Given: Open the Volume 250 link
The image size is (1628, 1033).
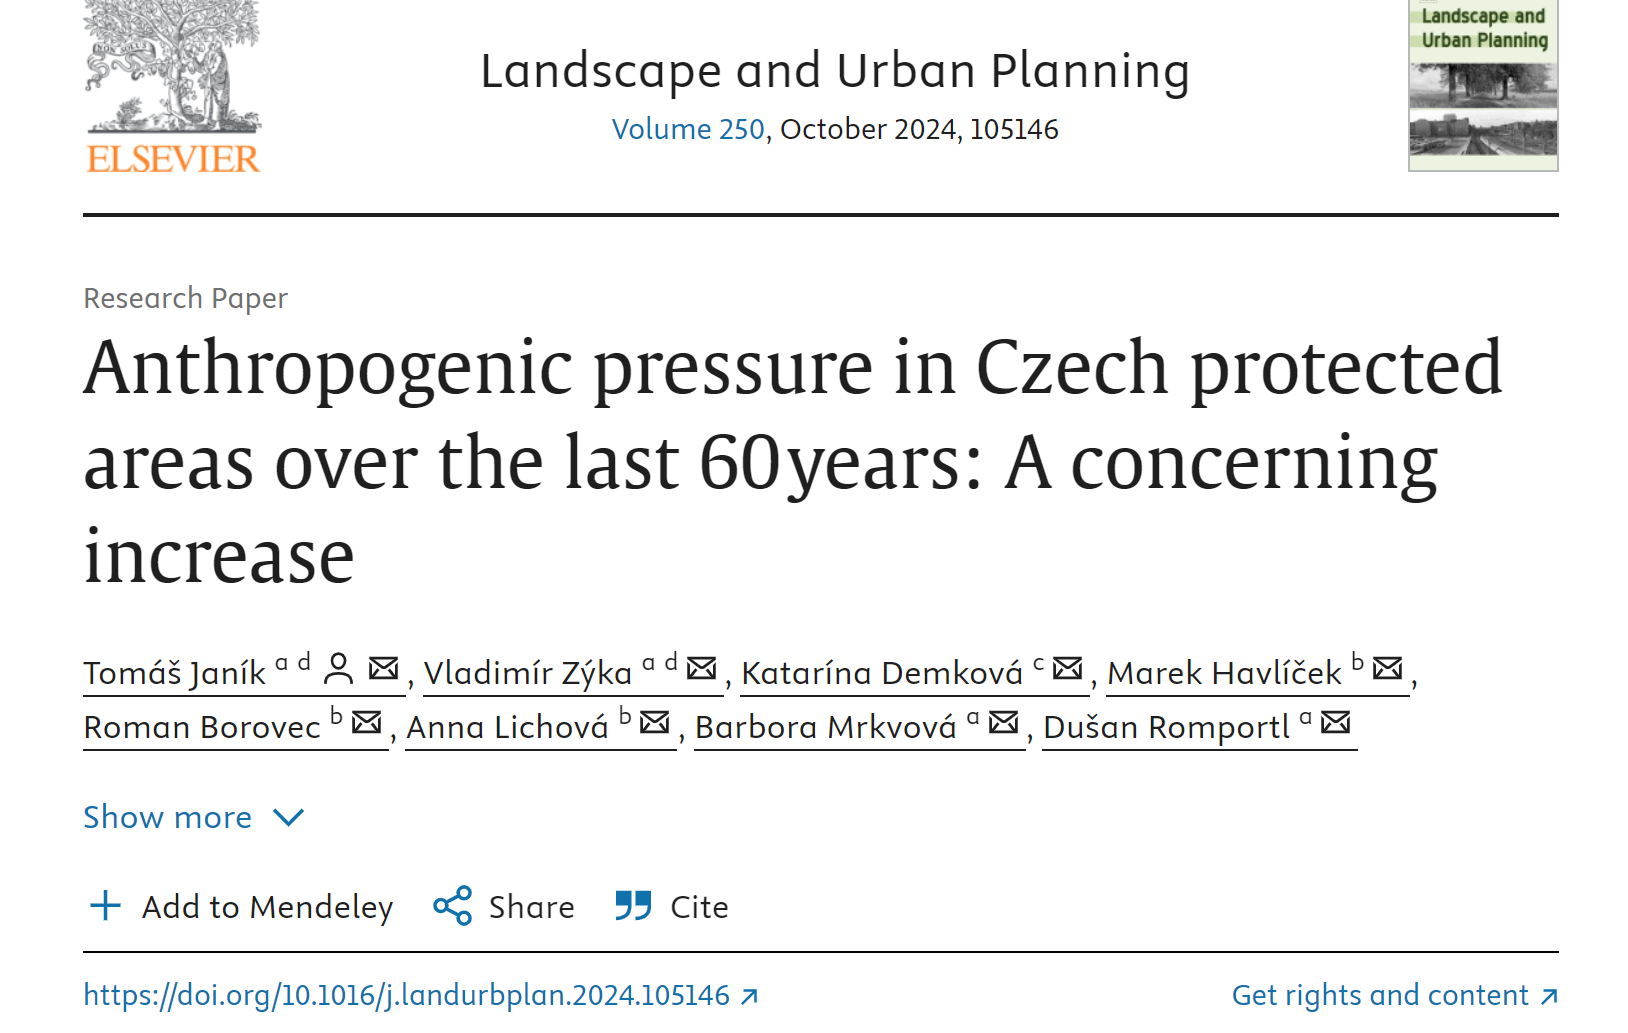Looking at the screenshot, I should click(688, 129).
